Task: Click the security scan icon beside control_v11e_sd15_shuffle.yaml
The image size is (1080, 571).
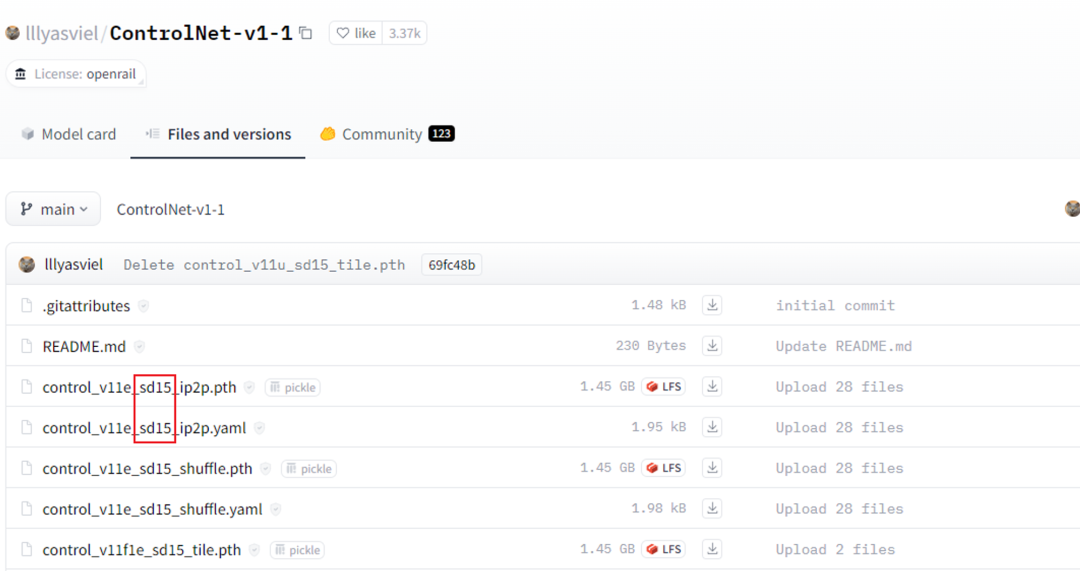Action: pos(276,509)
